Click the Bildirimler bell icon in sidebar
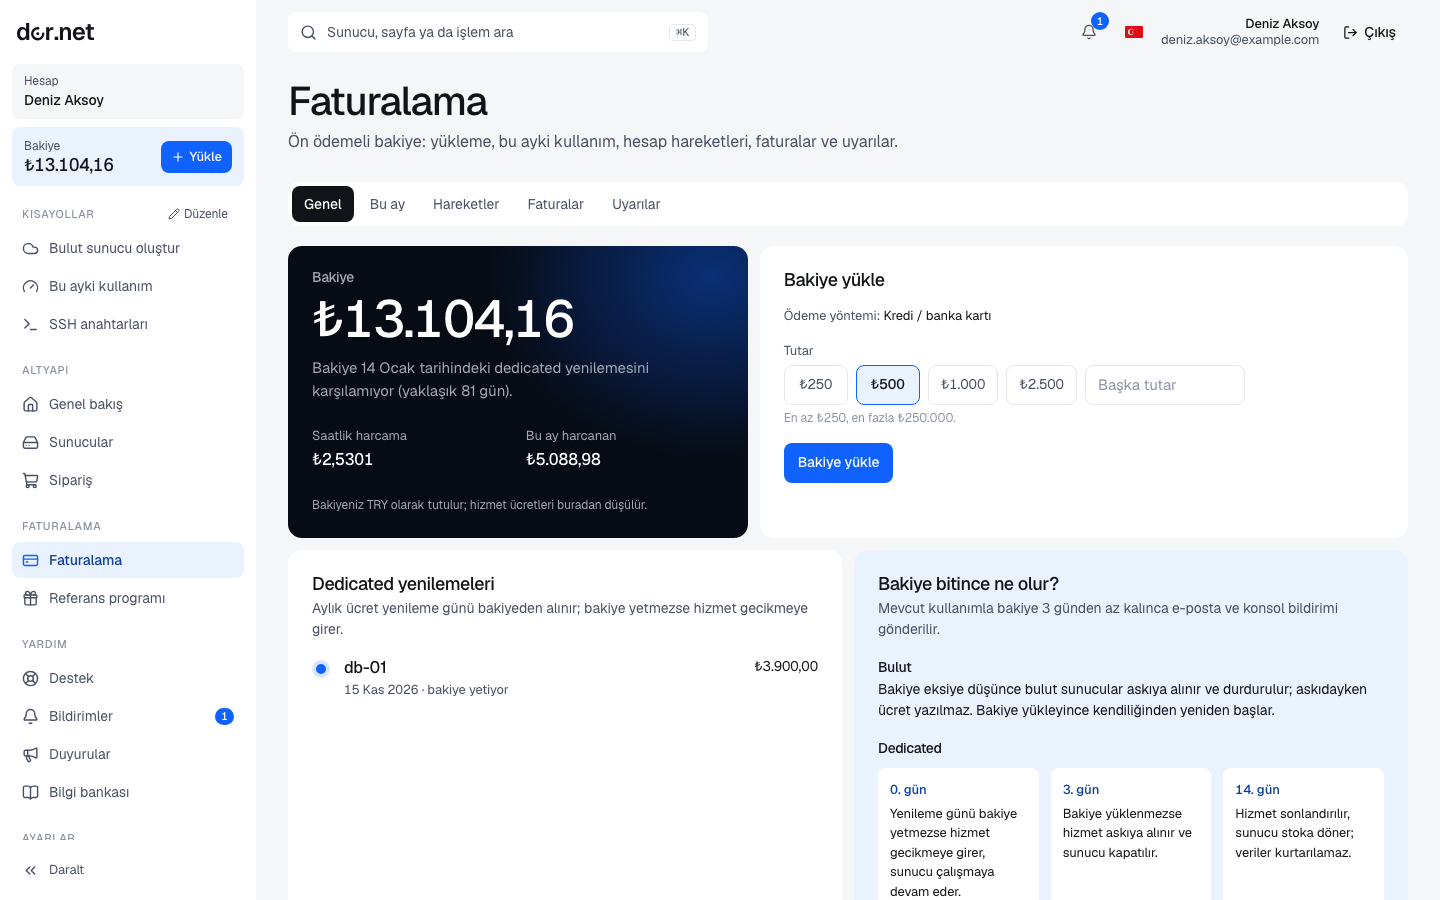This screenshot has height=900, width=1440. (x=31, y=716)
